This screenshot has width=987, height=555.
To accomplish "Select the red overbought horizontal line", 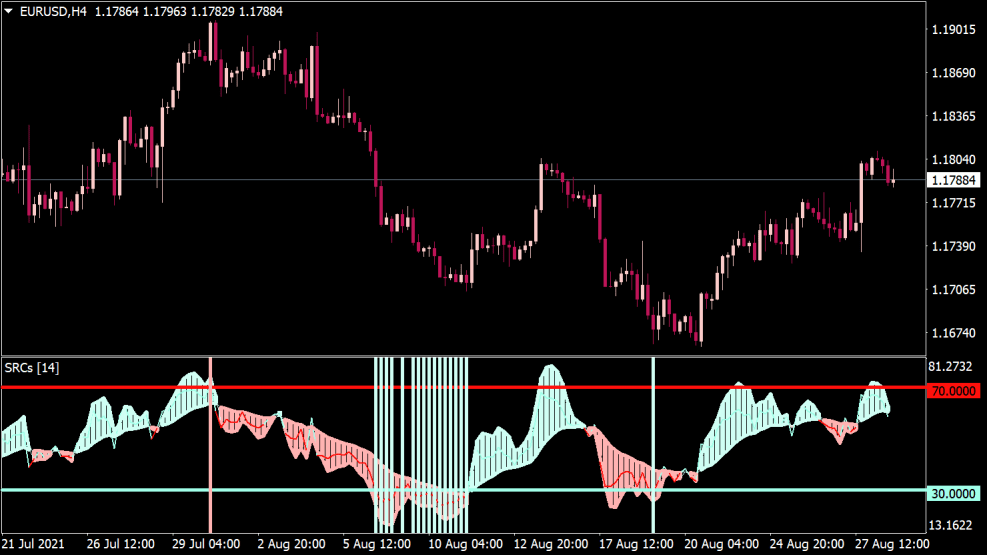I will coord(500,387).
